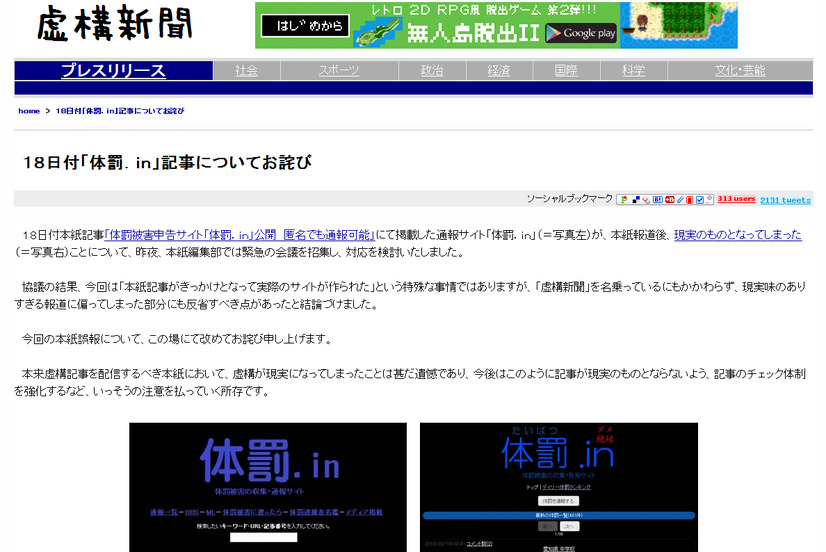Click the paragraph starting 協議の結果
This screenshot has height=552, width=826.
pos(410,295)
